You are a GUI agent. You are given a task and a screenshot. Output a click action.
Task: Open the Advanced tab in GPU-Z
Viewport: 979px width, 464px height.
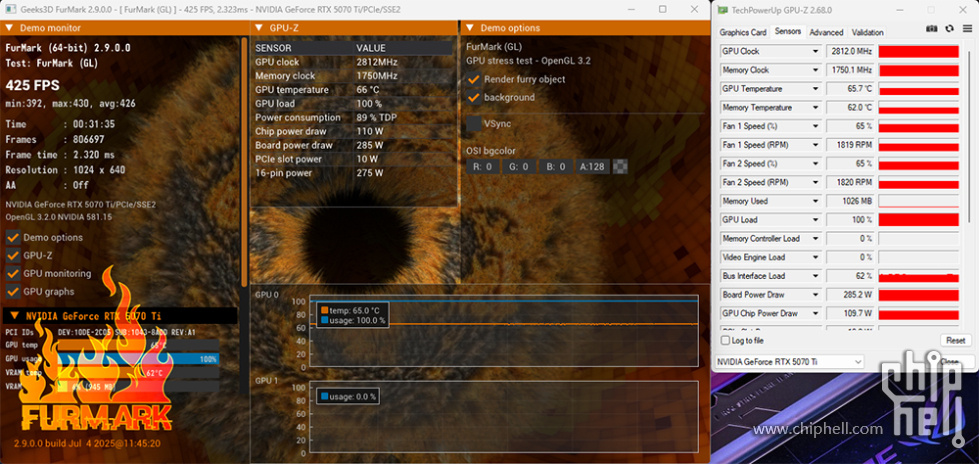click(826, 32)
